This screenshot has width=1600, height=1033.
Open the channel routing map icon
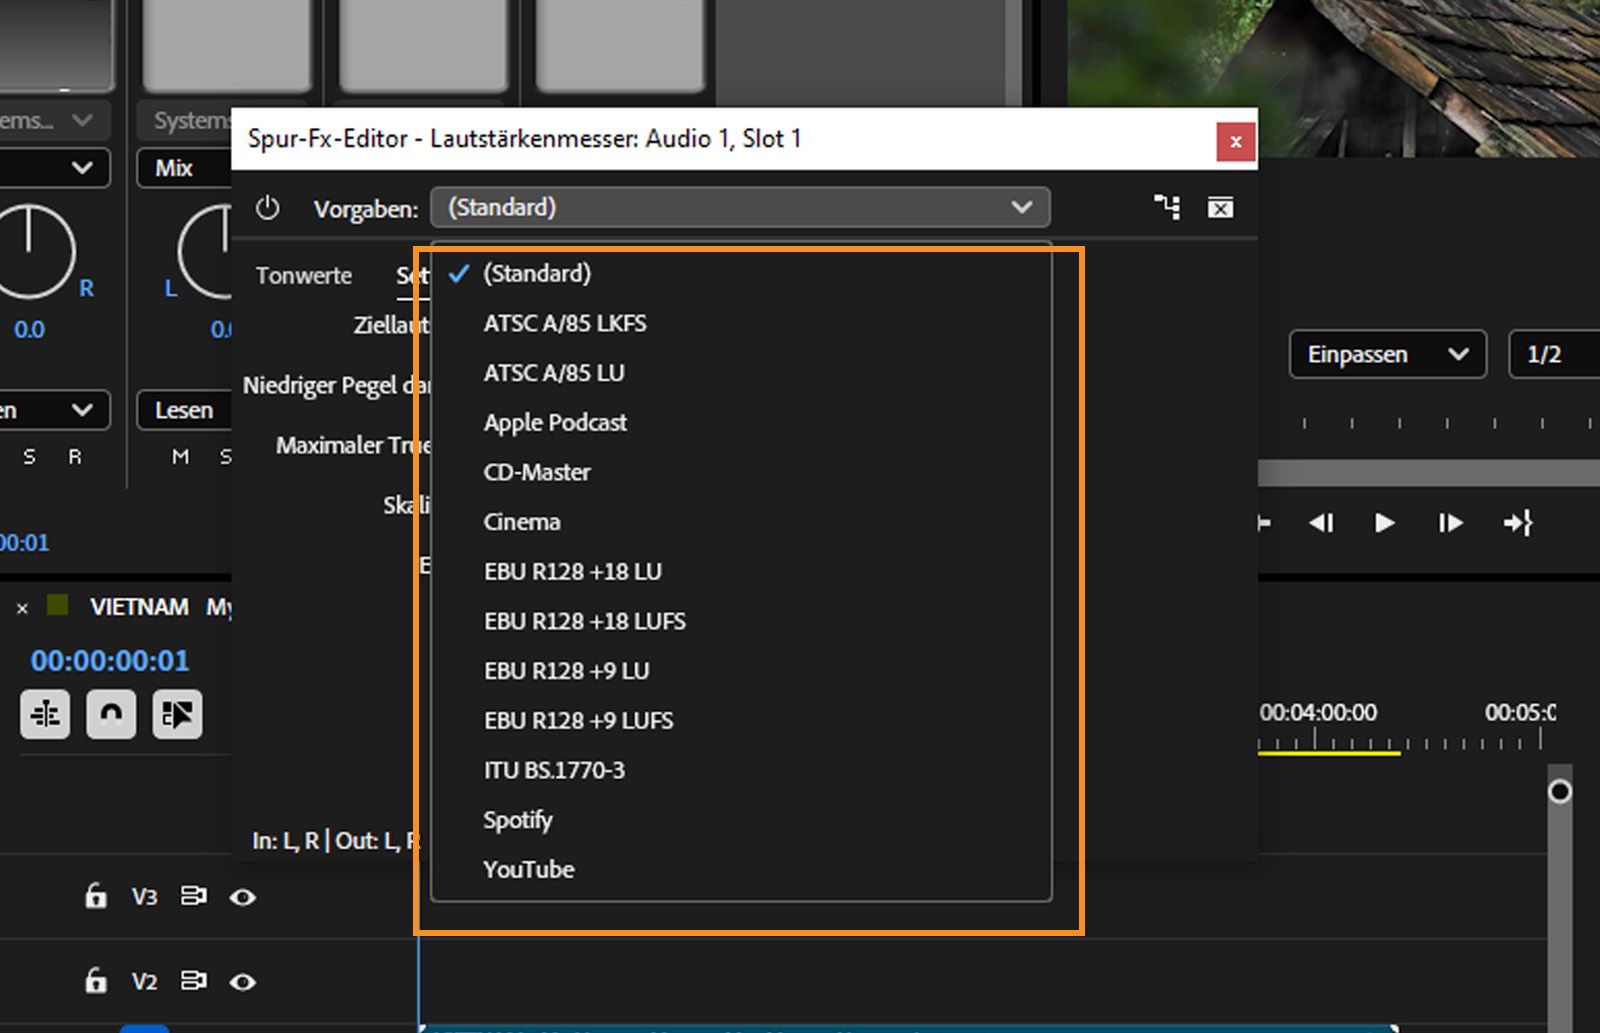pyautogui.click(x=1167, y=207)
